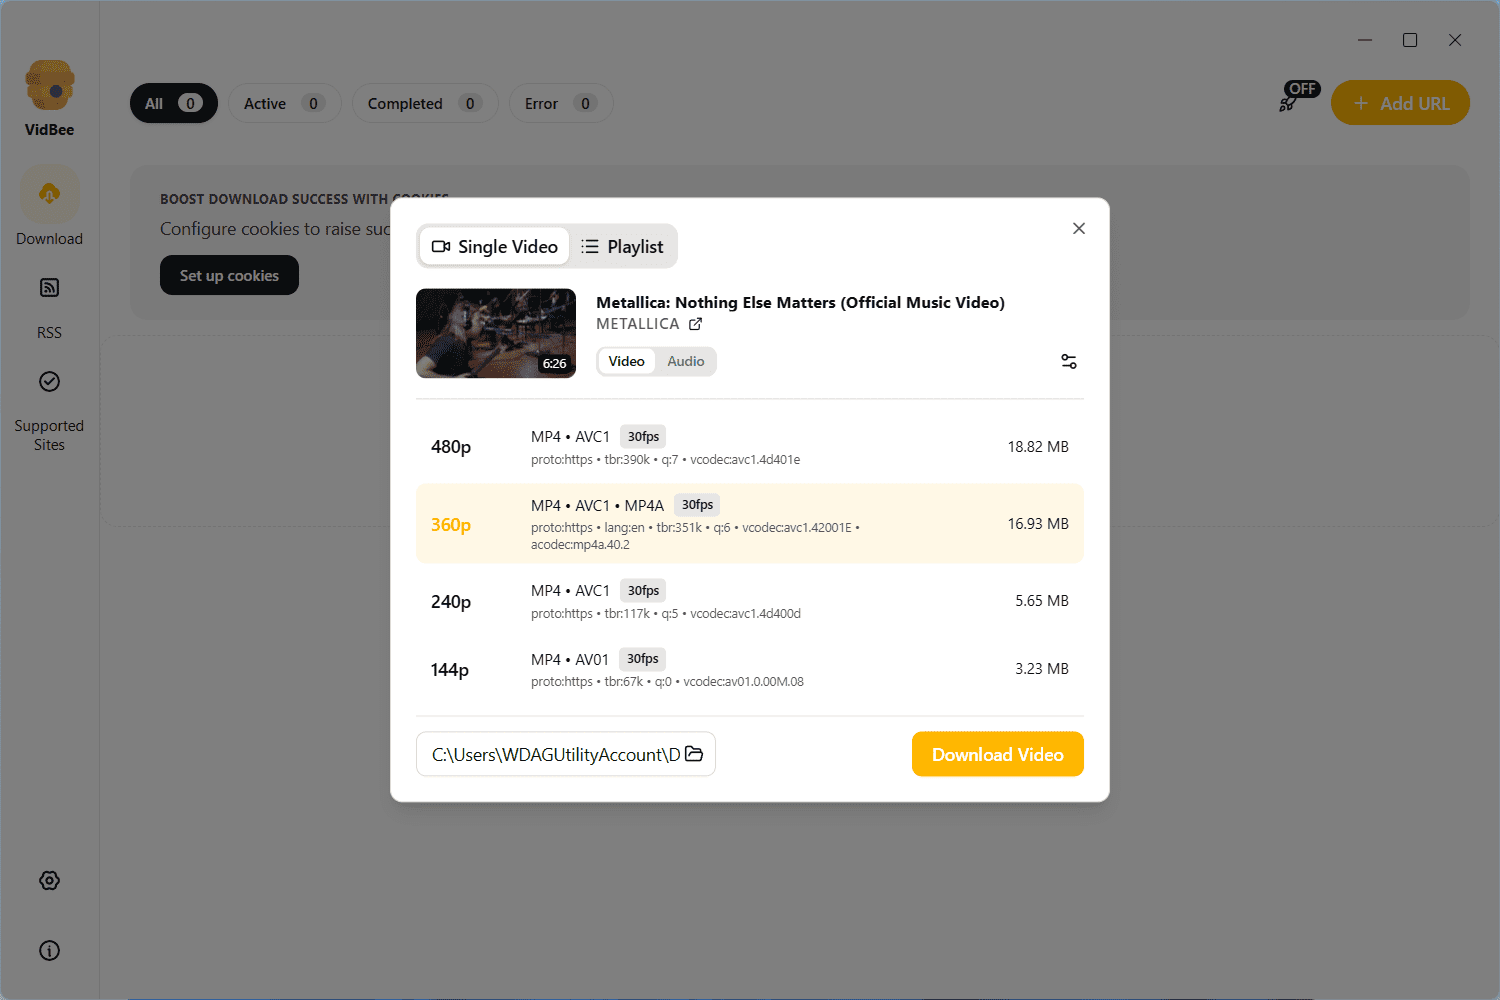The width and height of the screenshot is (1500, 1000).
Task: Close the download dialog
Action: (x=1078, y=229)
